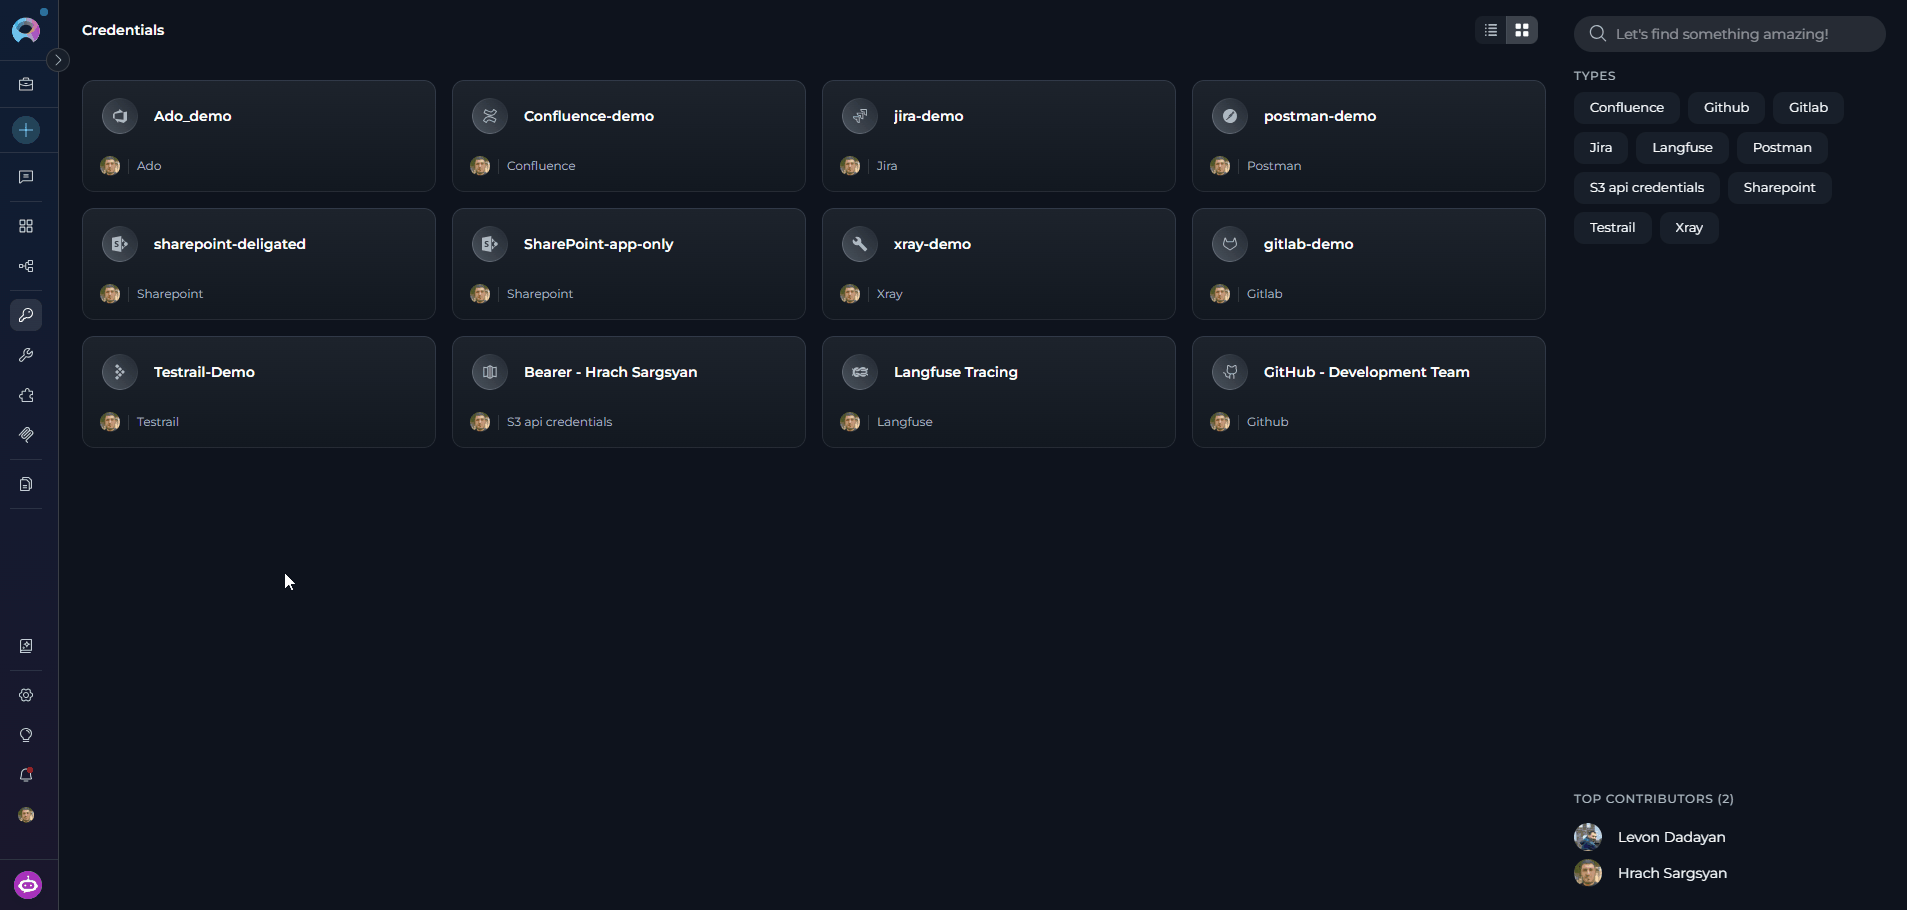Open the chat conversations icon
The image size is (1907, 910).
[x=26, y=177]
